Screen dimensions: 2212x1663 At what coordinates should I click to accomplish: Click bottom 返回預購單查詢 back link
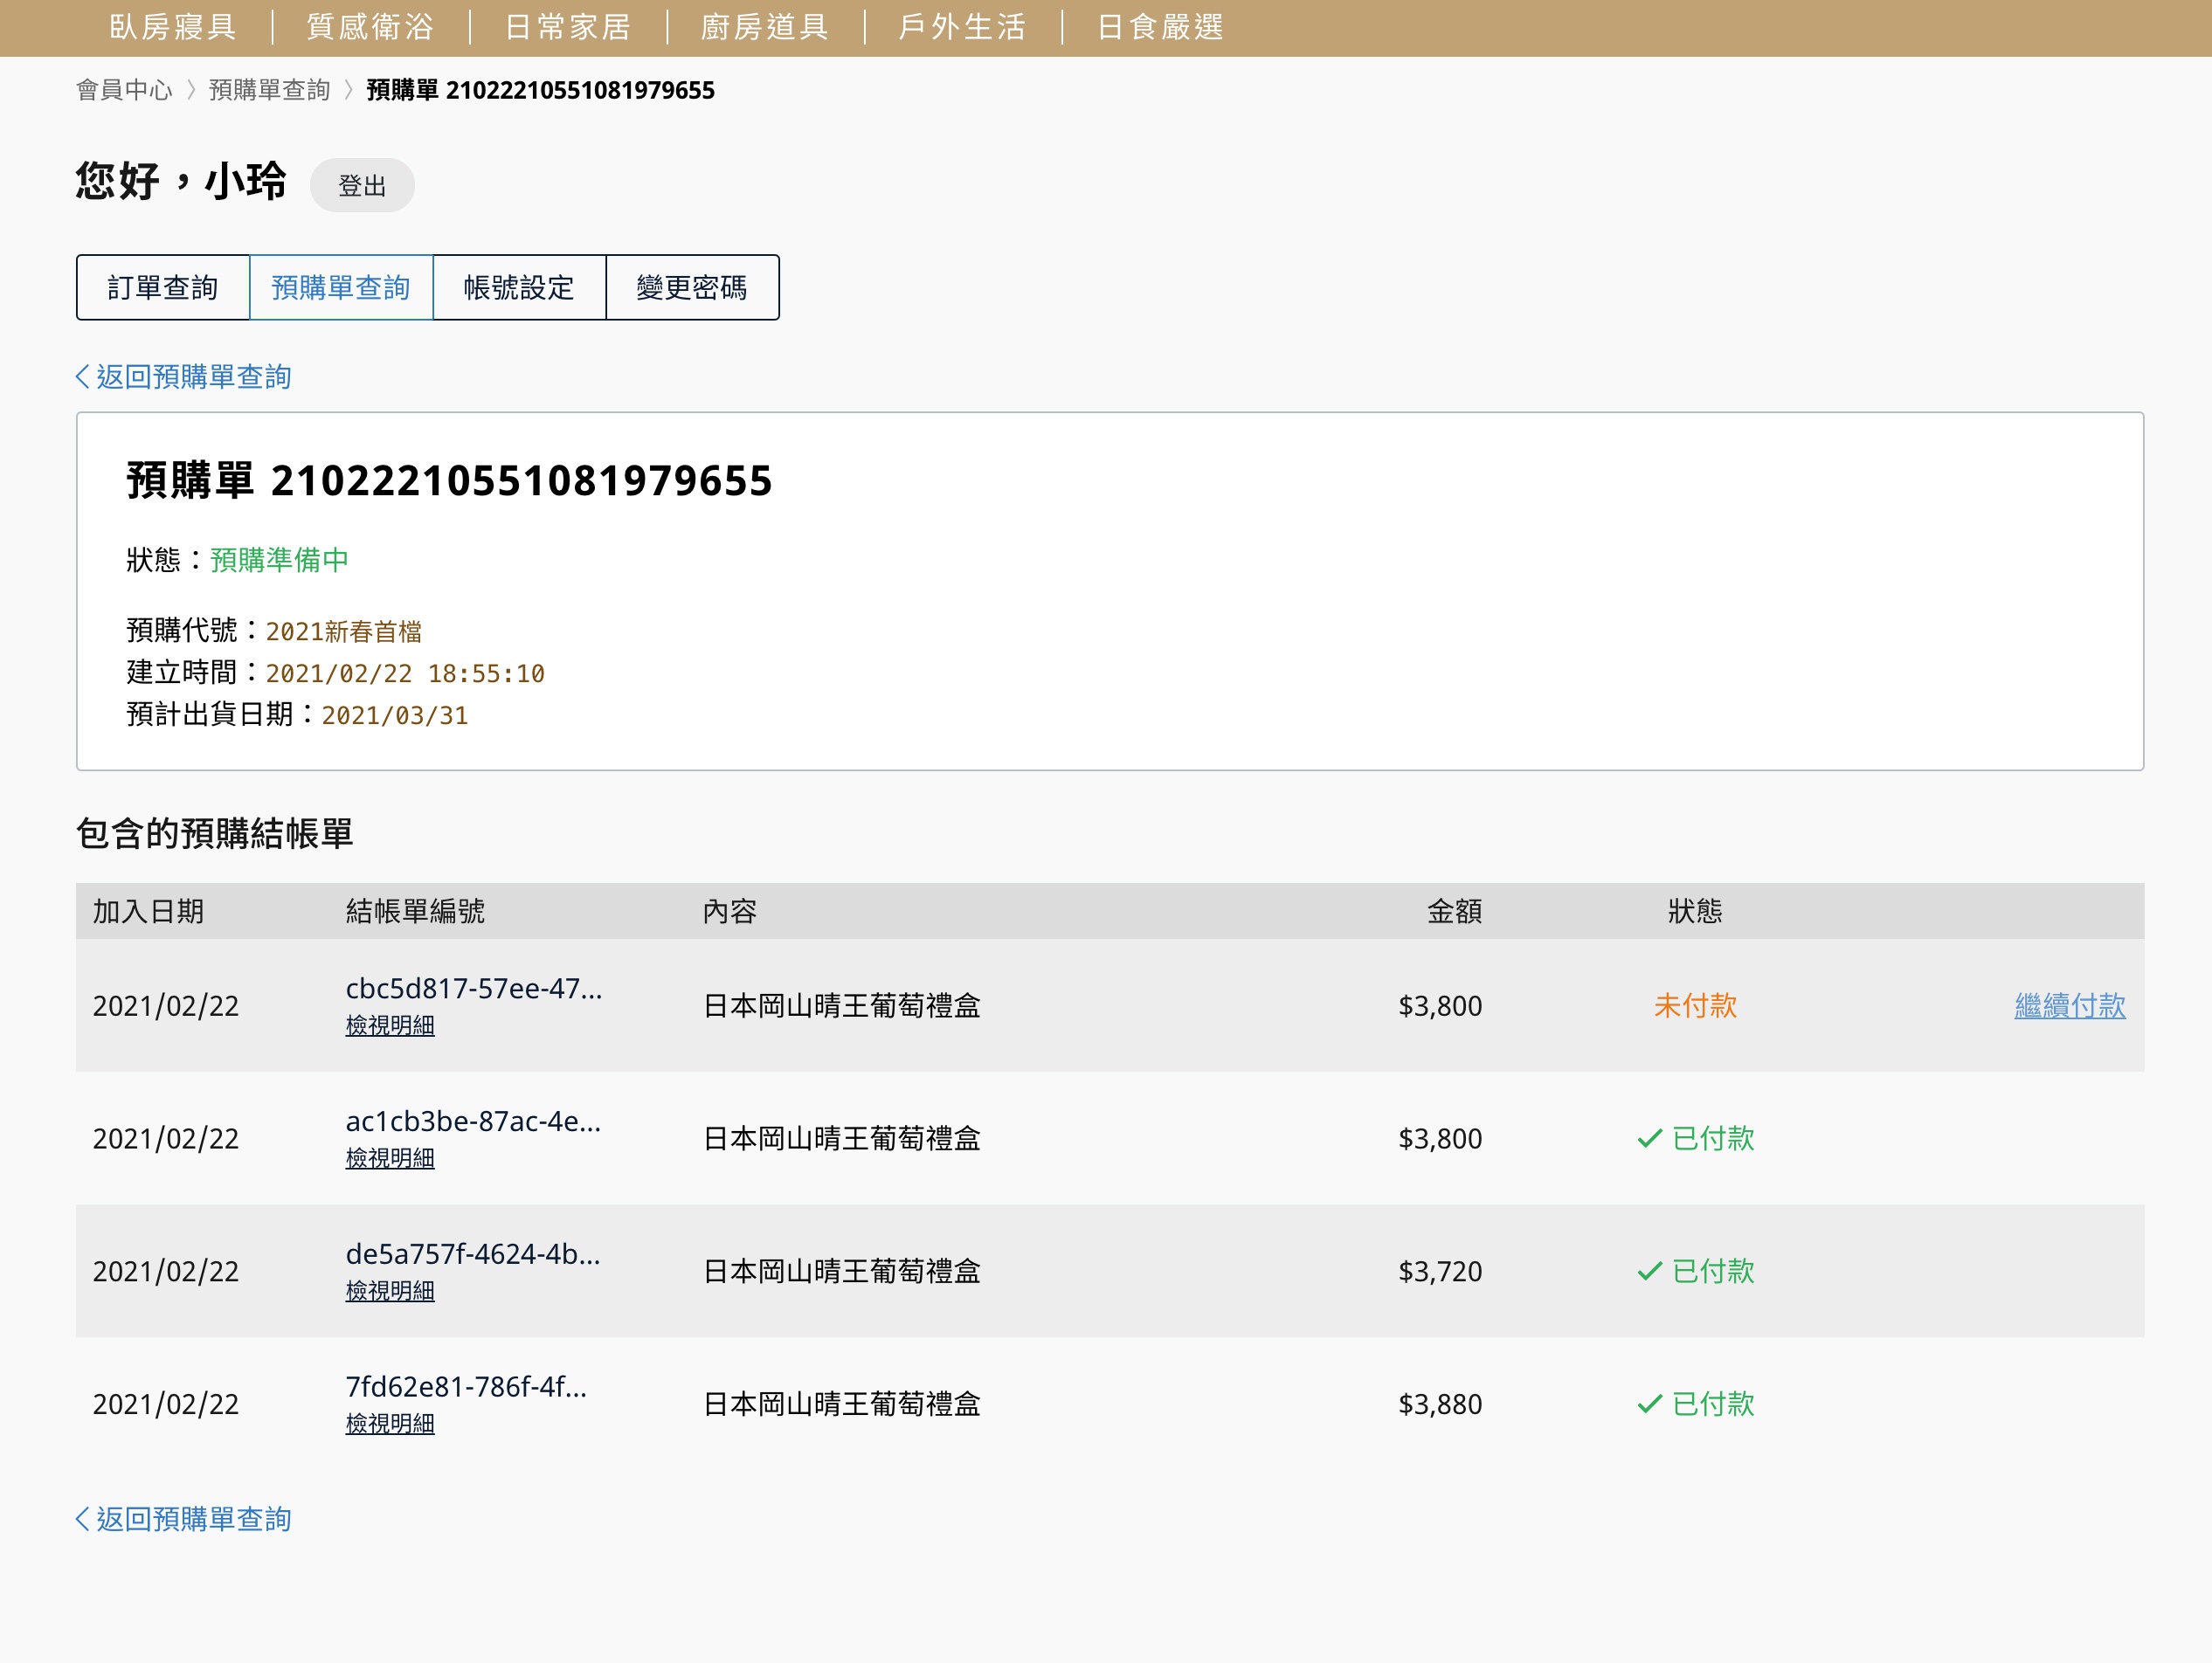(184, 1519)
